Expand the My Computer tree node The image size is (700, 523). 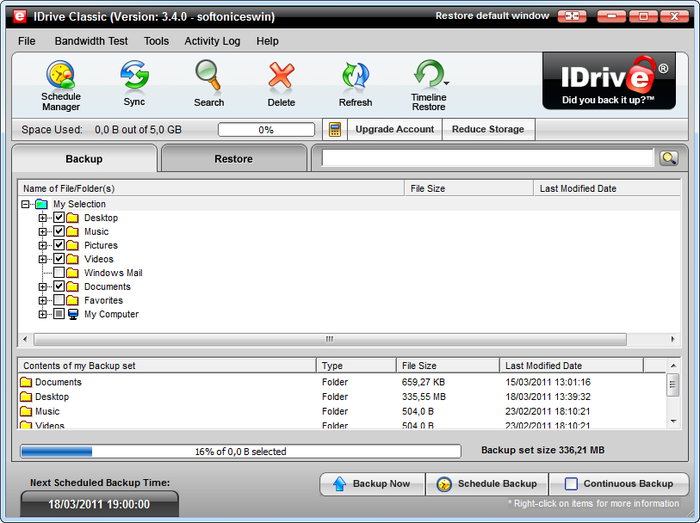coord(42,314)
